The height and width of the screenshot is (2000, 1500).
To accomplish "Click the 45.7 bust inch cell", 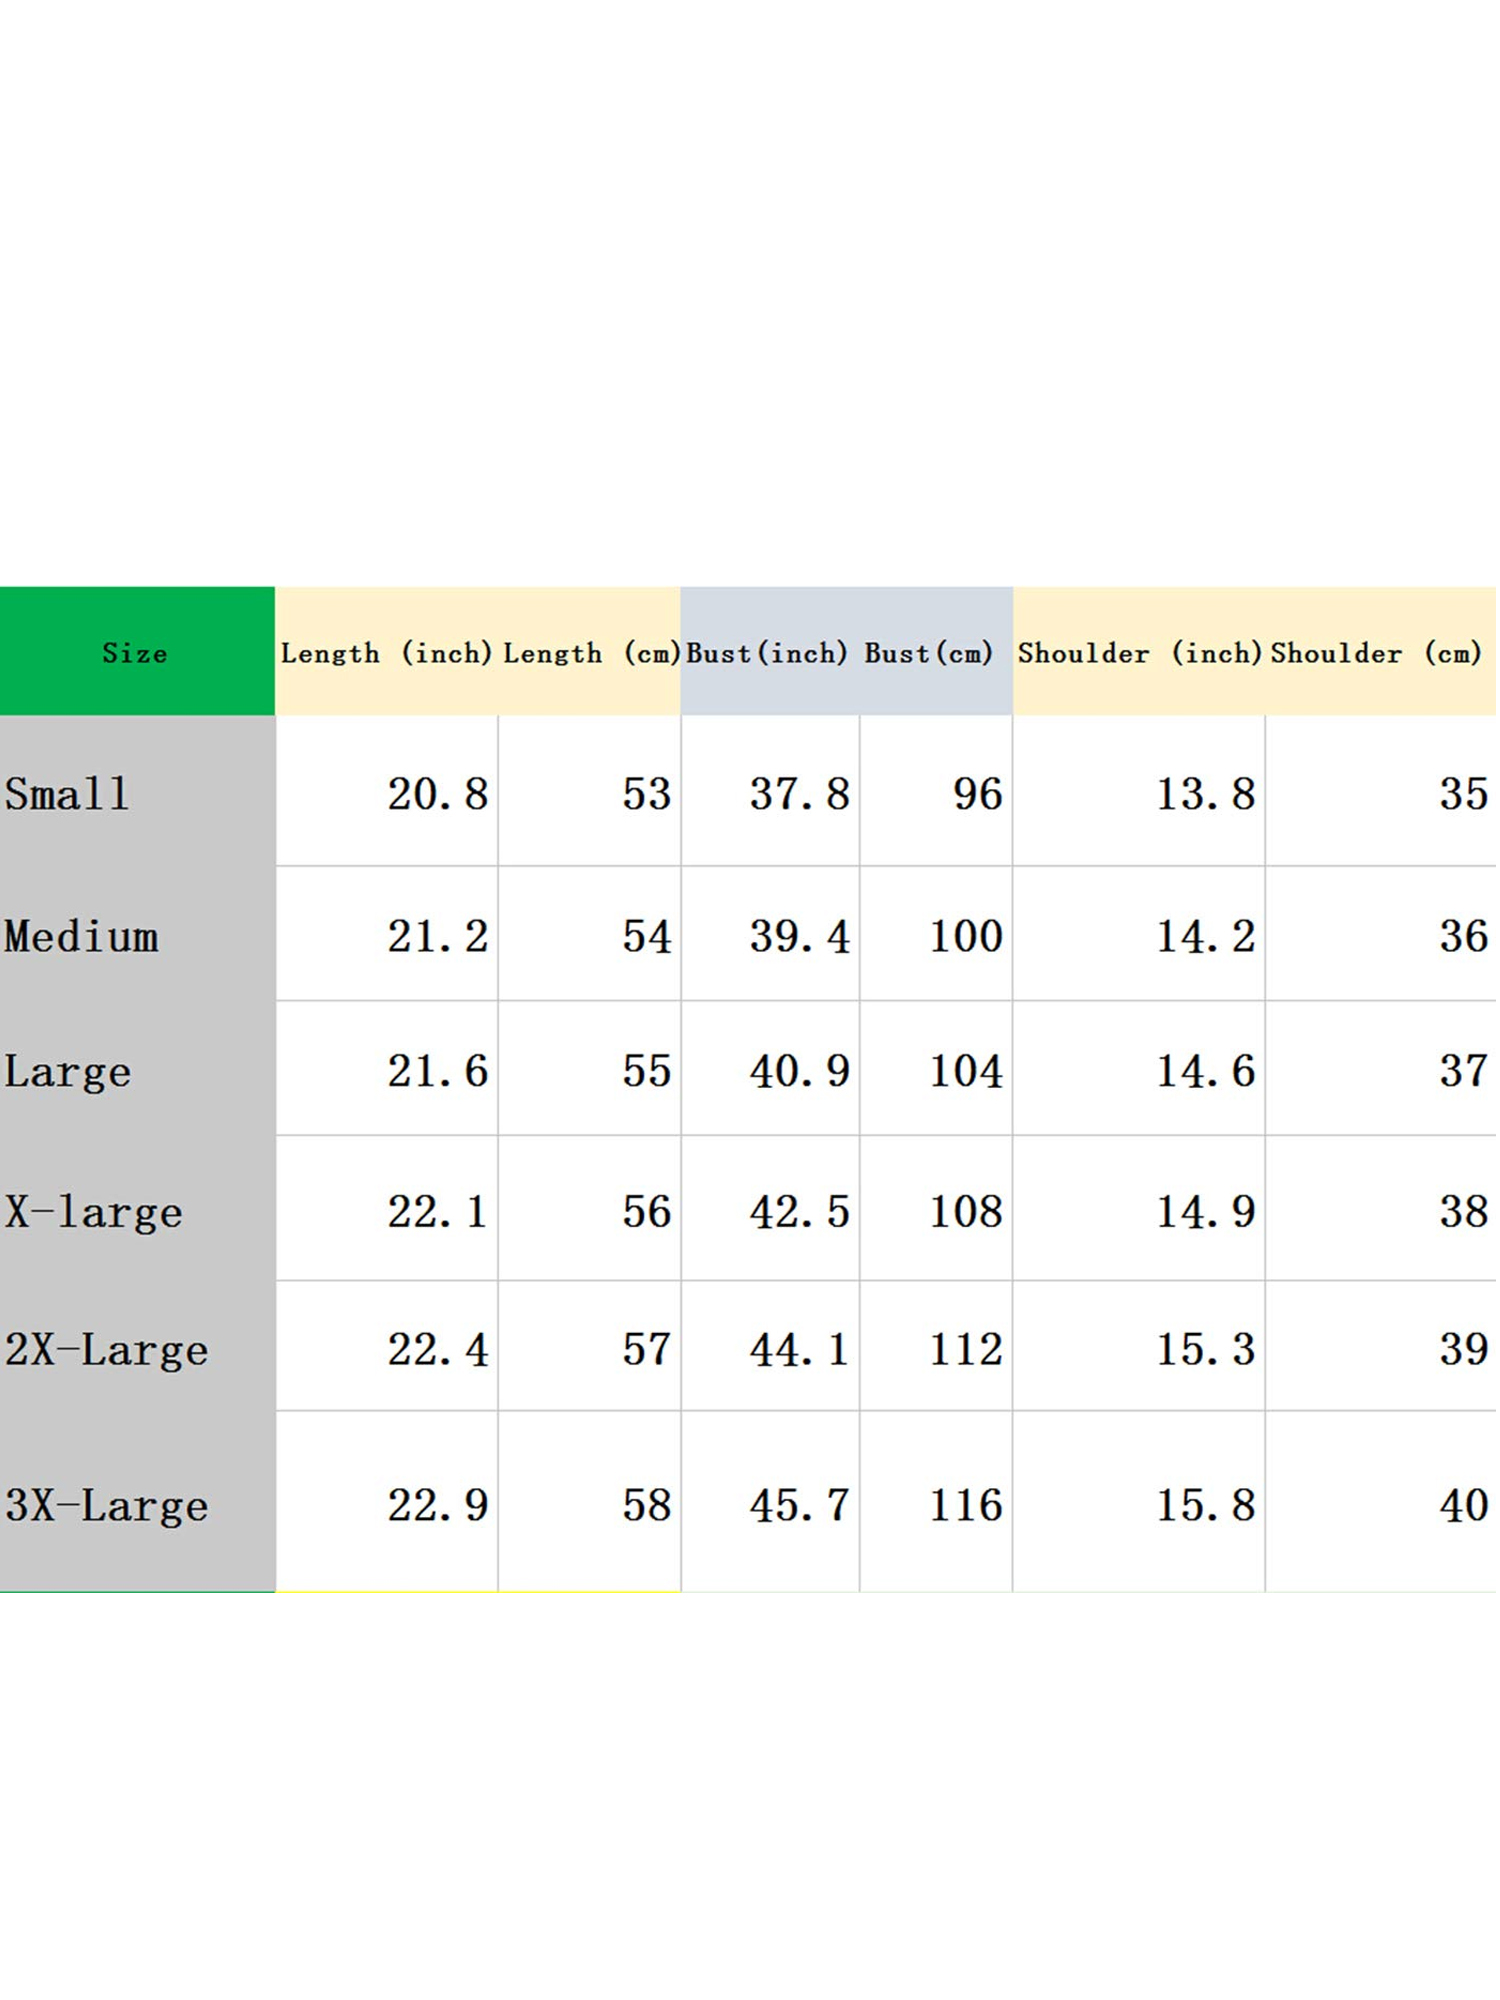I will 799,1506.
